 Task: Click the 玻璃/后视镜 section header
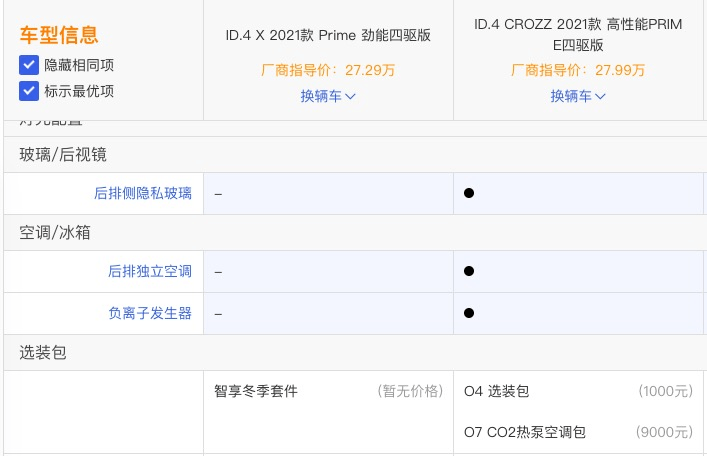63,155
